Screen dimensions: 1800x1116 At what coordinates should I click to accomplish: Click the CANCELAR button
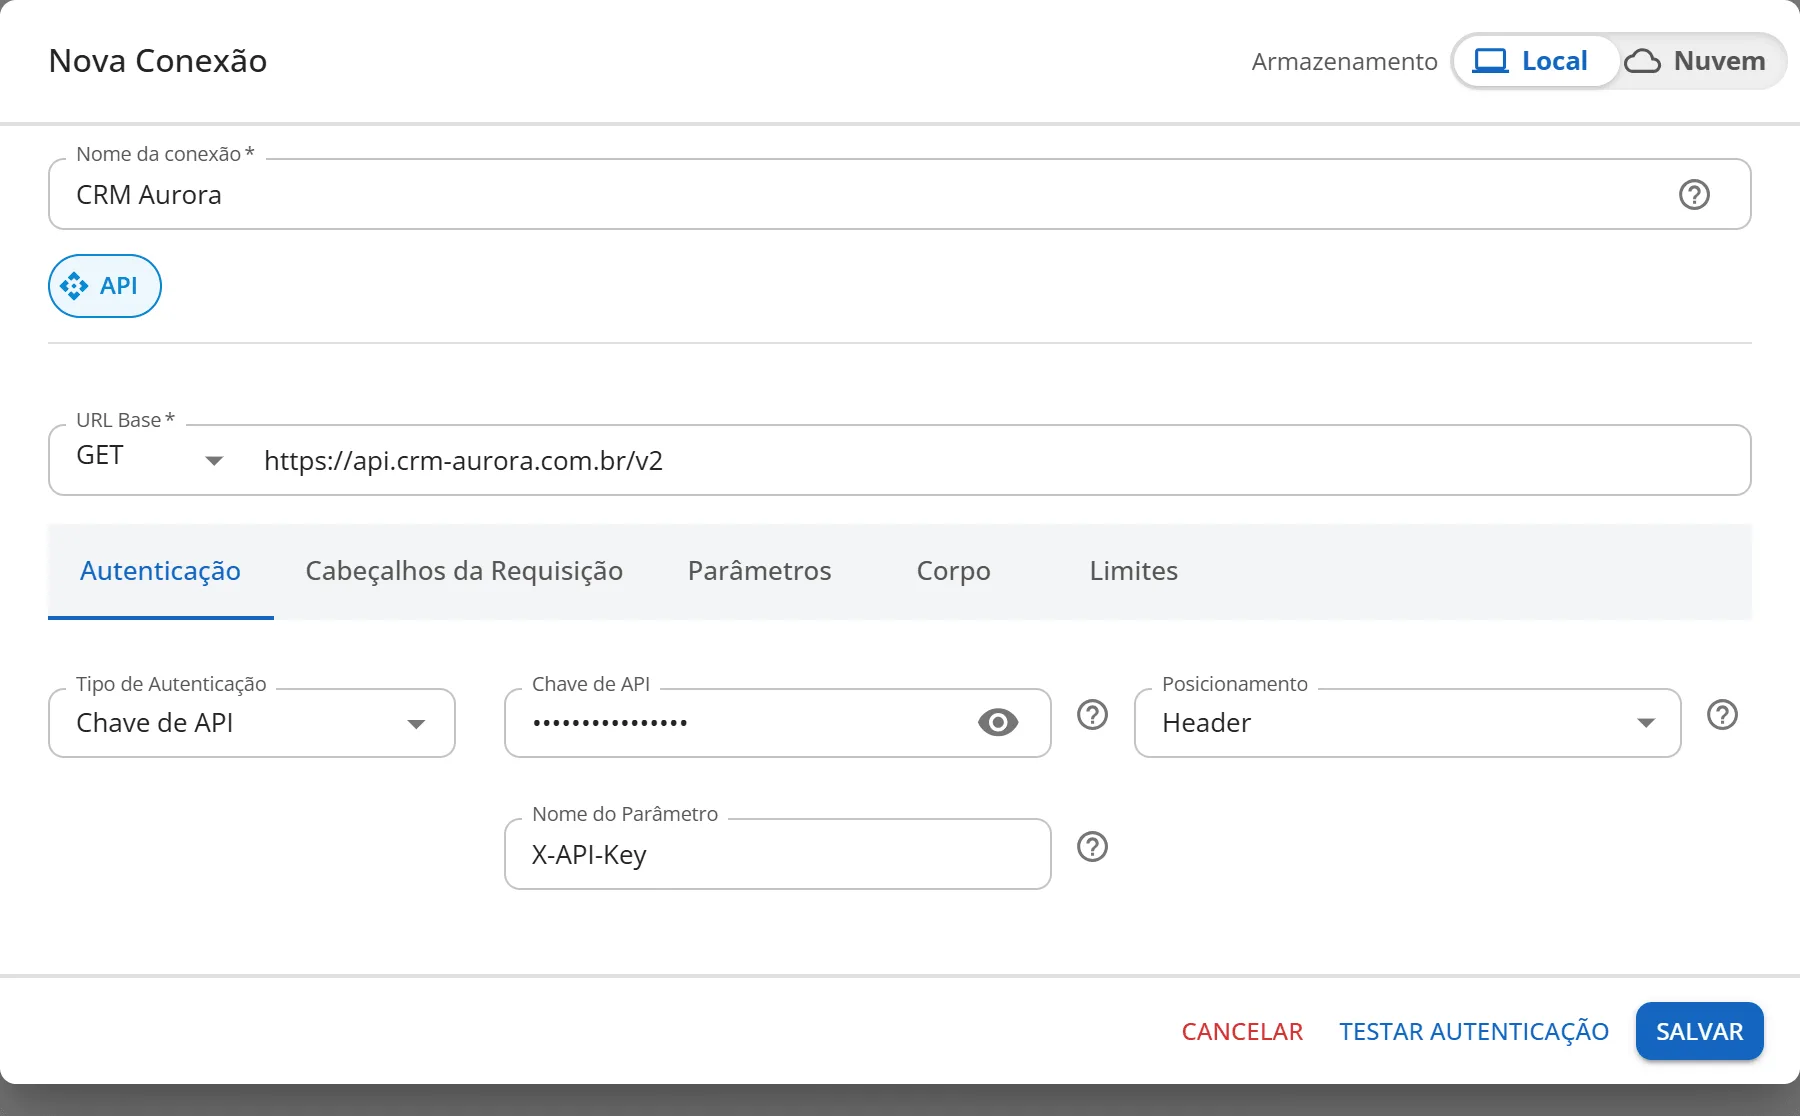1242,1031
